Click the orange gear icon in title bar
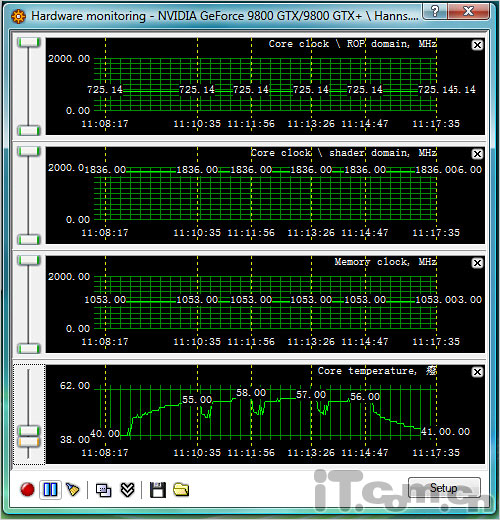500x520 pixels. pyautogui.click(x=18, y=16)
